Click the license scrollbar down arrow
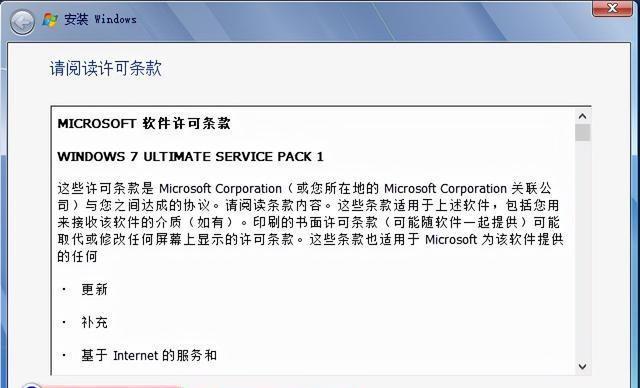The image size is (640, 388). [x=582, y=366]
